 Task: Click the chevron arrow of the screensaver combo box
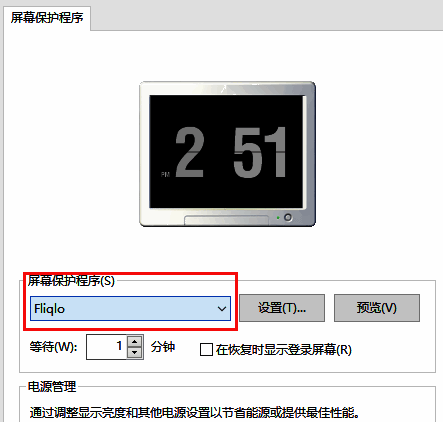222,309
